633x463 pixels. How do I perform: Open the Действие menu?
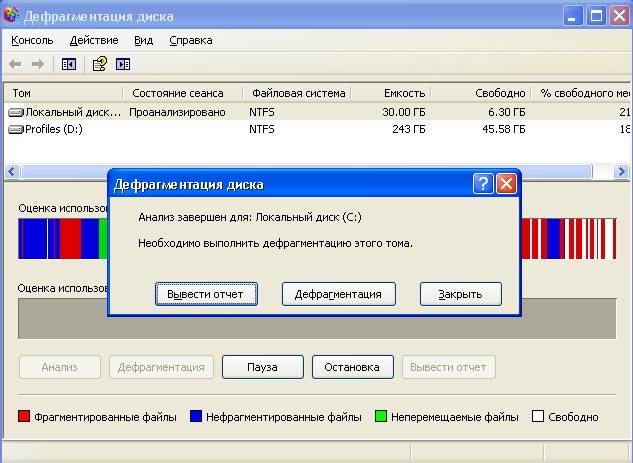click(94, 40)
